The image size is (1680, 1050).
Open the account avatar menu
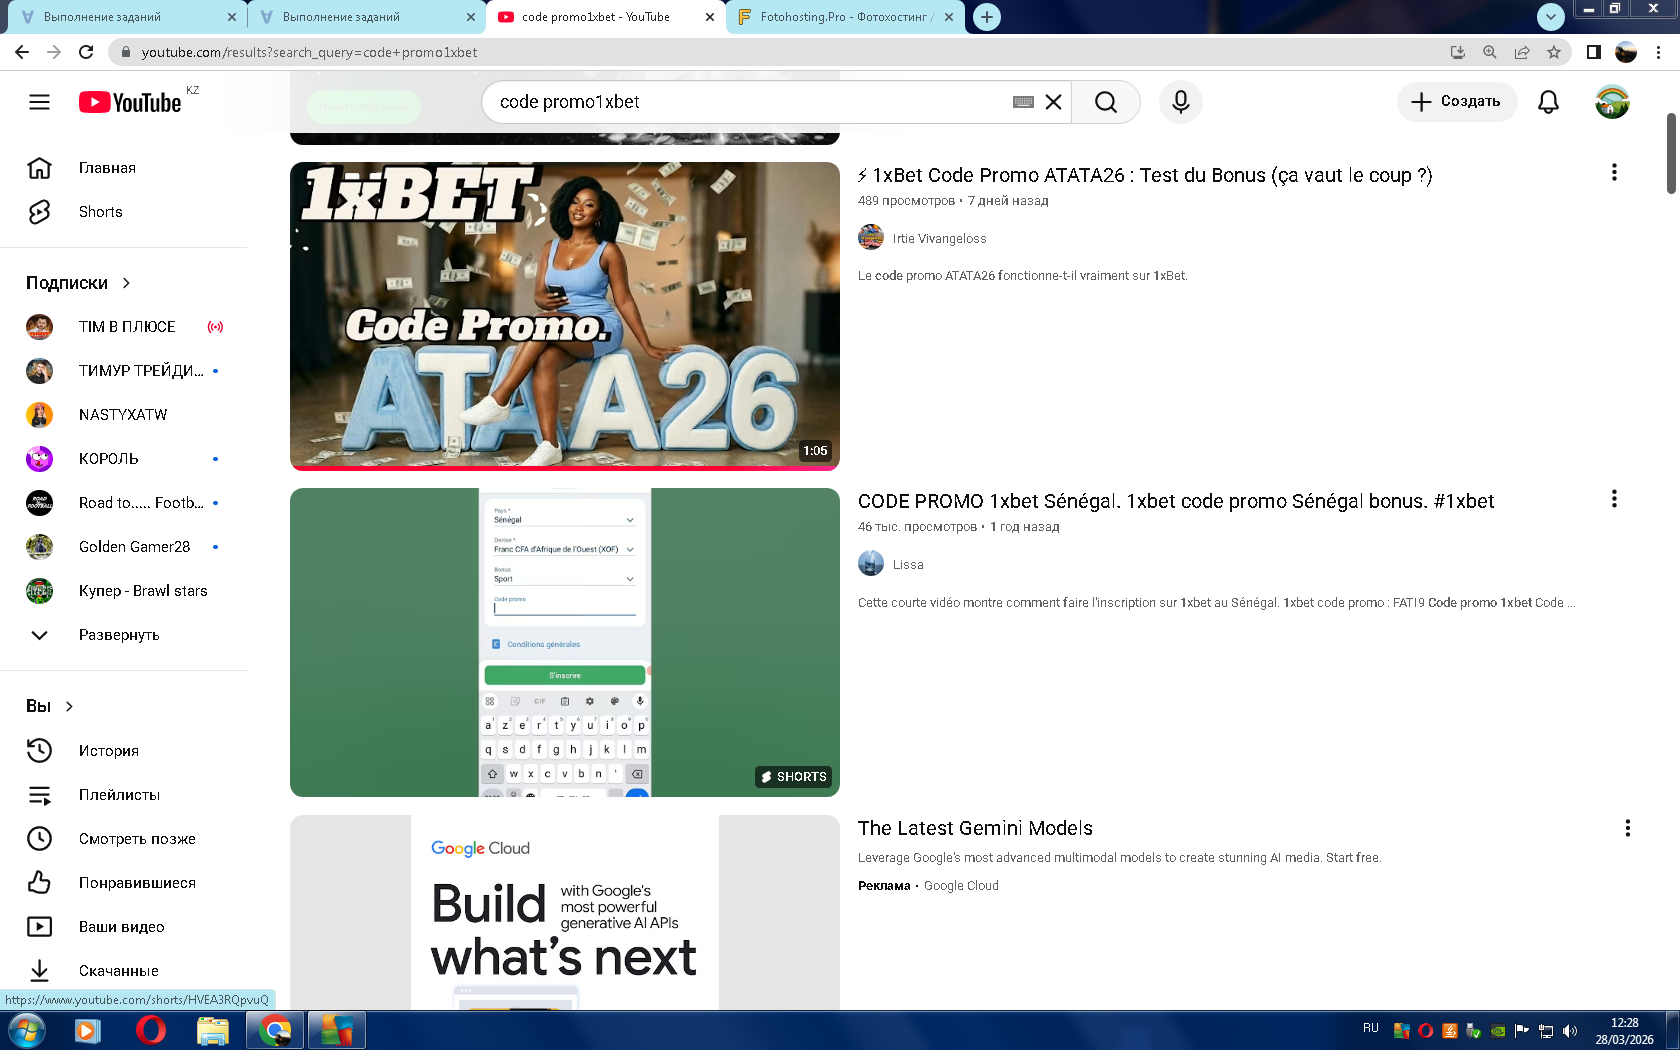point(1612,102)
